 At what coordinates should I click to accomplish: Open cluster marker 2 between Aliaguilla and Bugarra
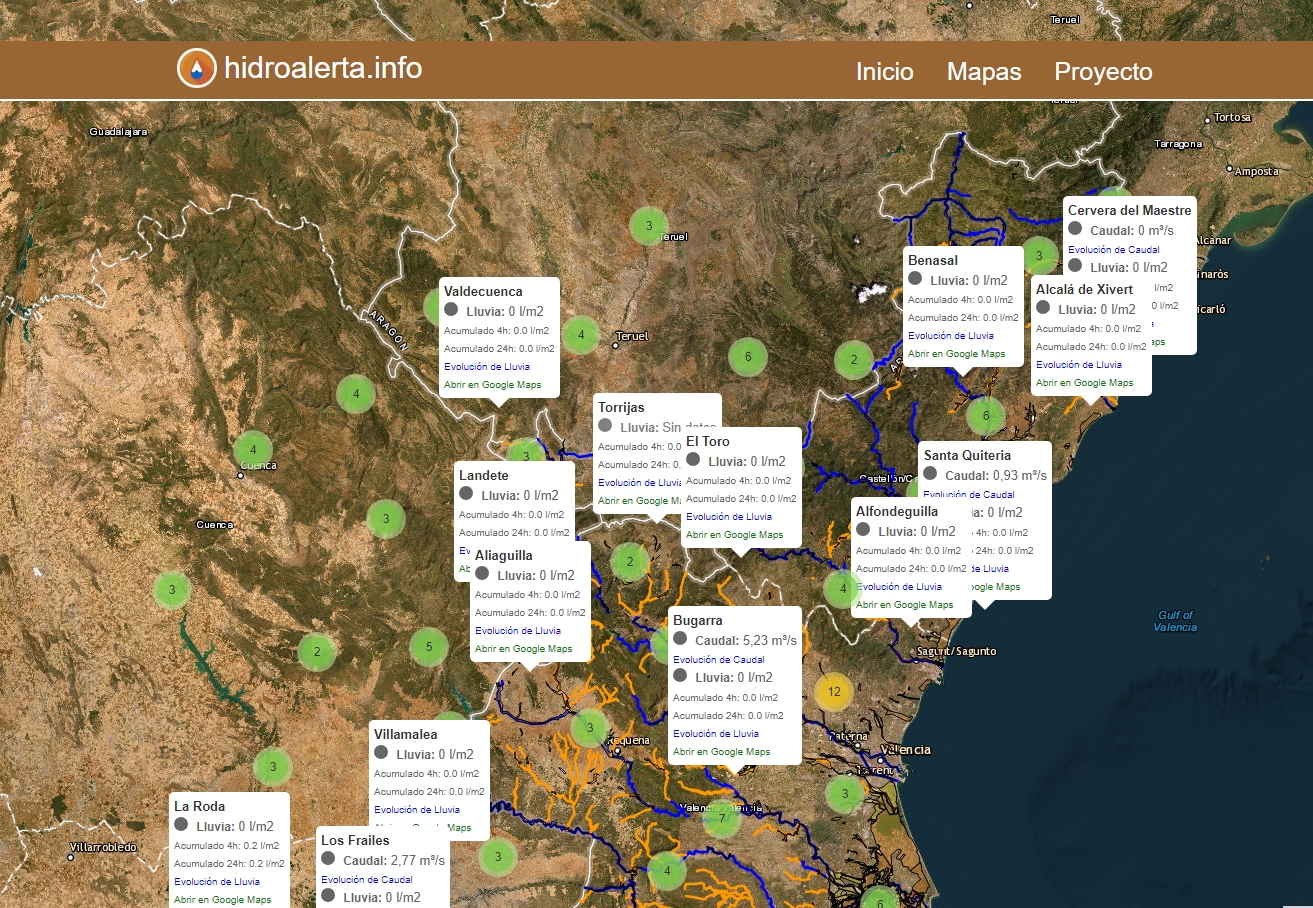point(630,562)
